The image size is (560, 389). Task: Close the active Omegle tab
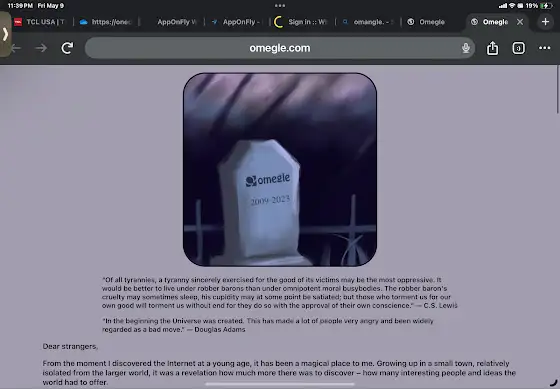(x=520, y=22)
